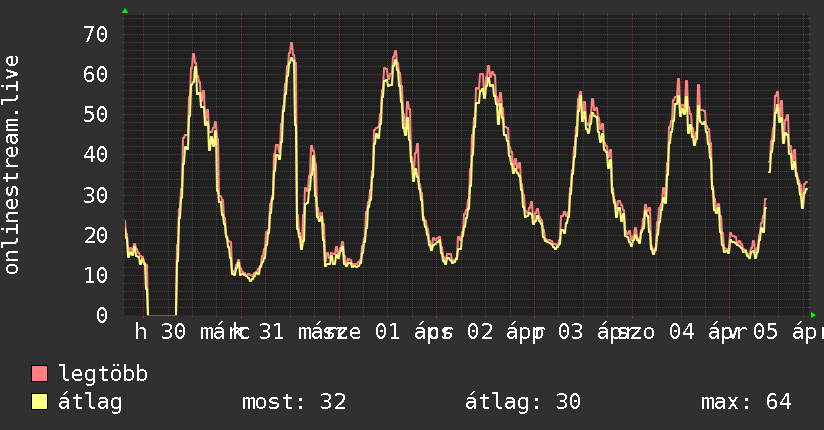The image size is (824, 430).
Task: Click the y-axis label 50
Action: coord(96,115)
